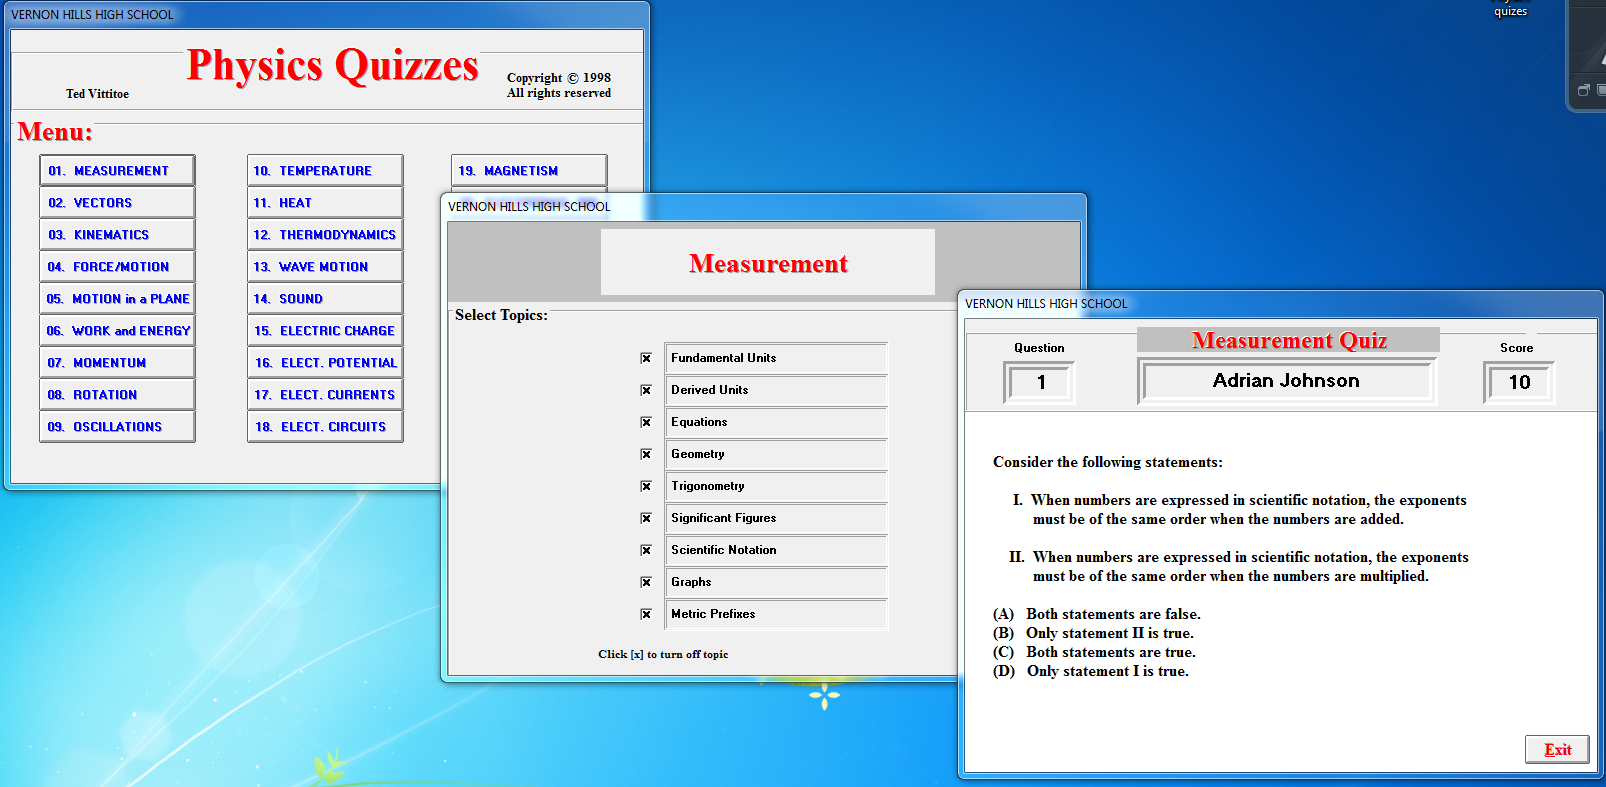Turn off the Fundamental Units topic checkbox
The width and height of the screenshot is (1606, 787).
coord(646,358)
